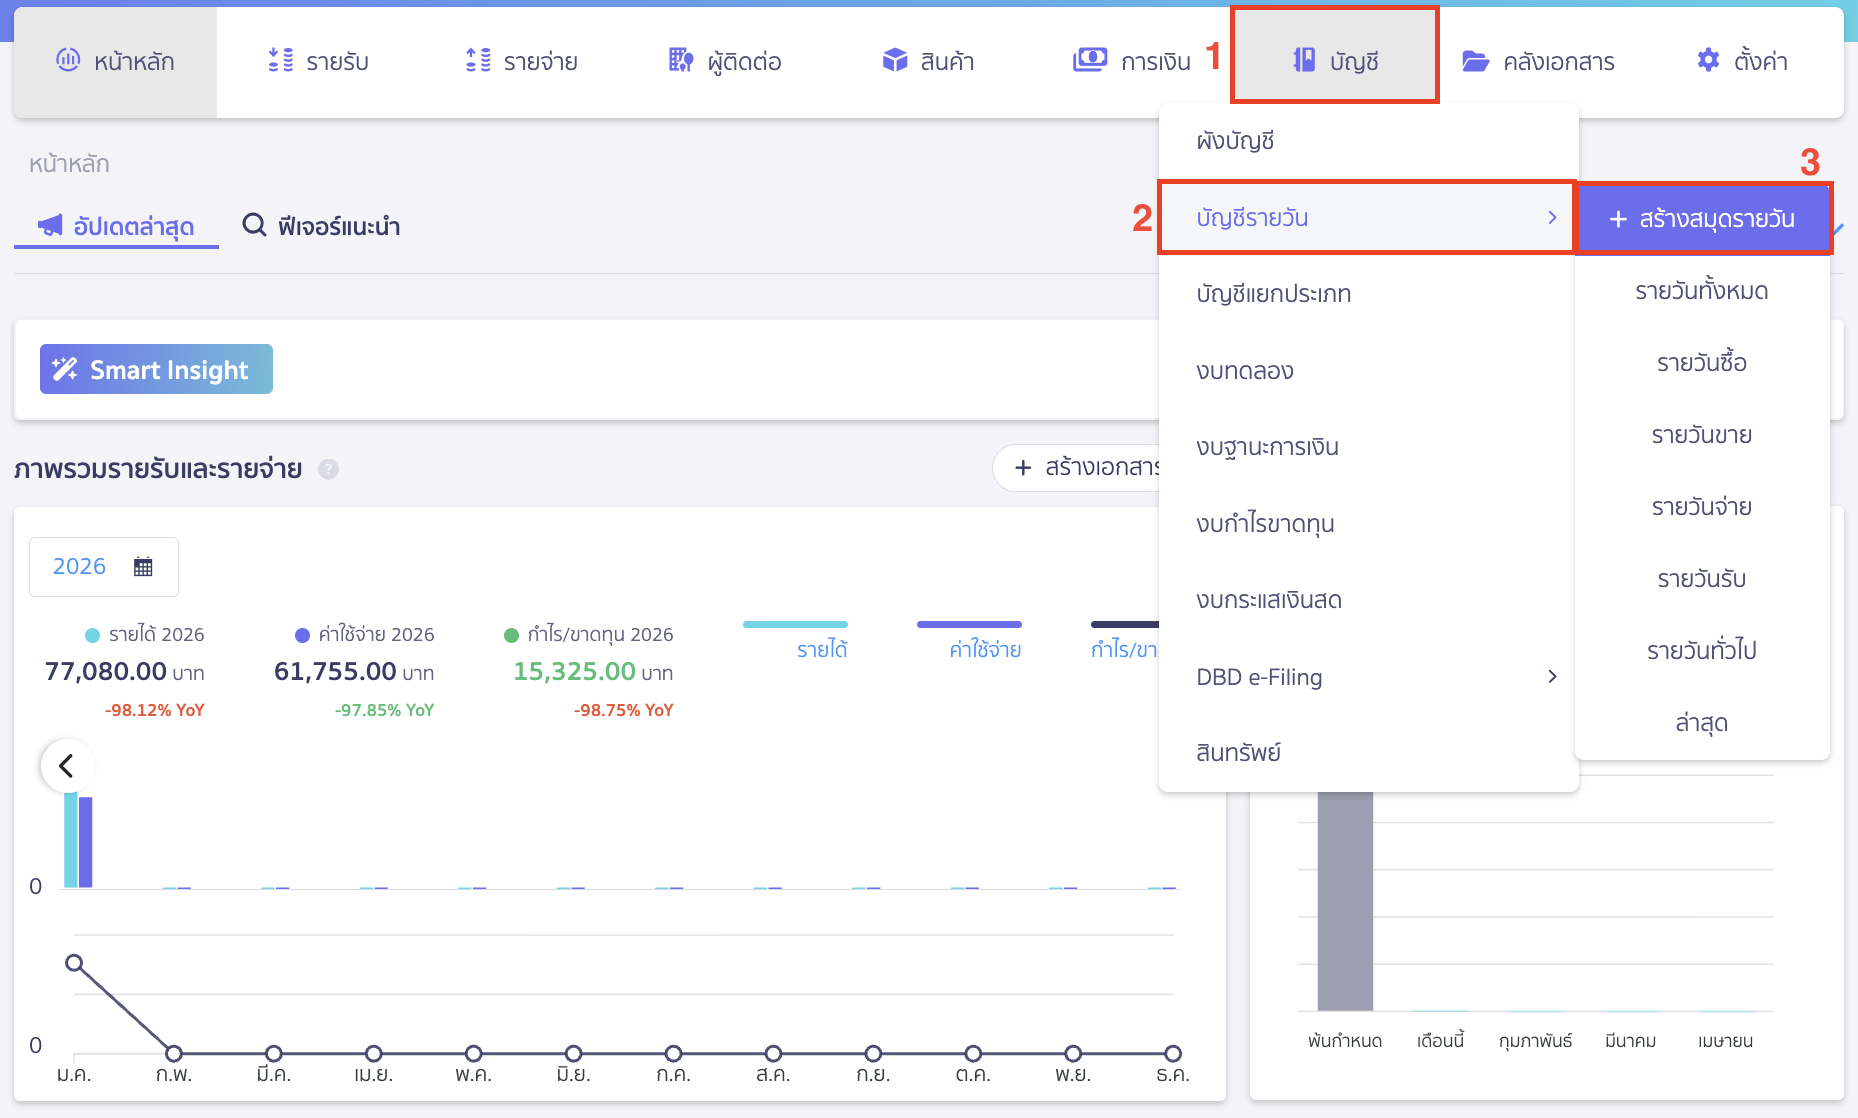Viewport: 1858px width, 1118px height.
Task: Click the home dashboard icon in navbar
Action: [68, 60]
